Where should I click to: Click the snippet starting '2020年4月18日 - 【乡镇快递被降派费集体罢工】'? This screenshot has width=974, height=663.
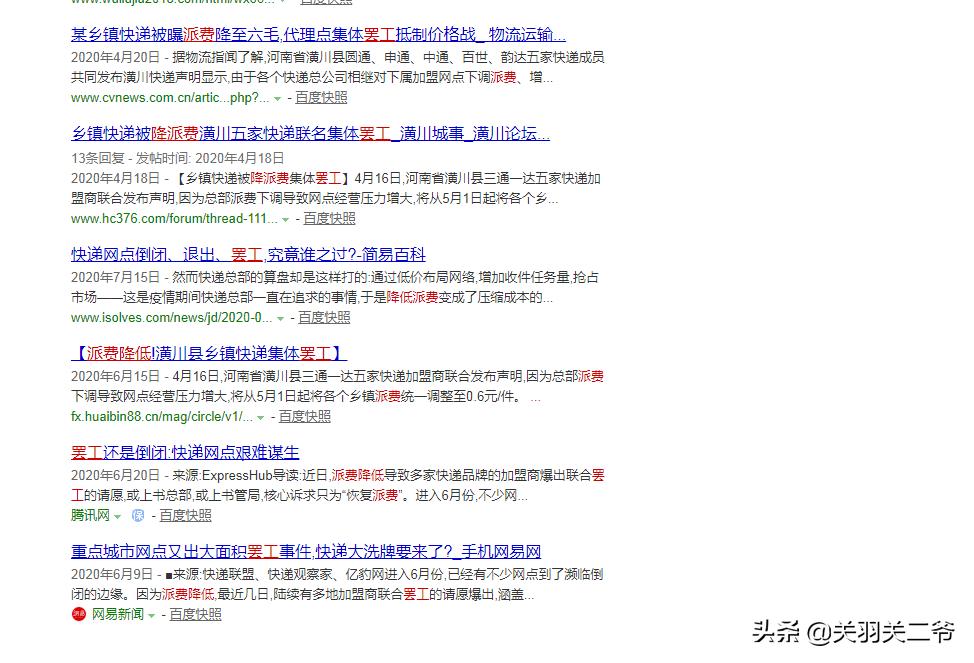[x=335, y=188]
